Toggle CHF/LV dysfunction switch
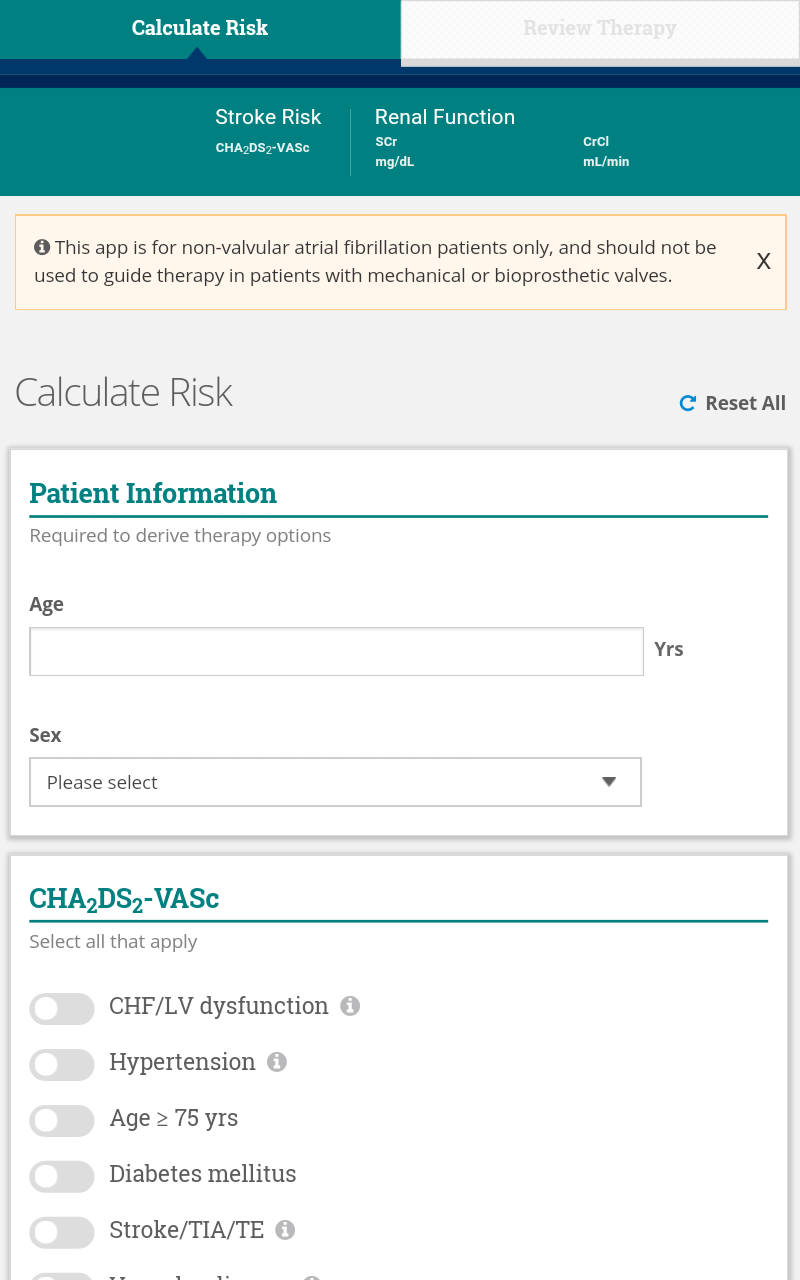This screenshot has width=800, height=1280. click(x=62, y=1009)
